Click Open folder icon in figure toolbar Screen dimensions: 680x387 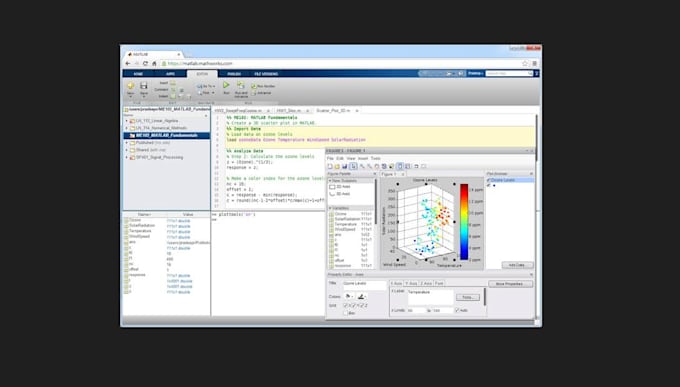tap(337, 166)
